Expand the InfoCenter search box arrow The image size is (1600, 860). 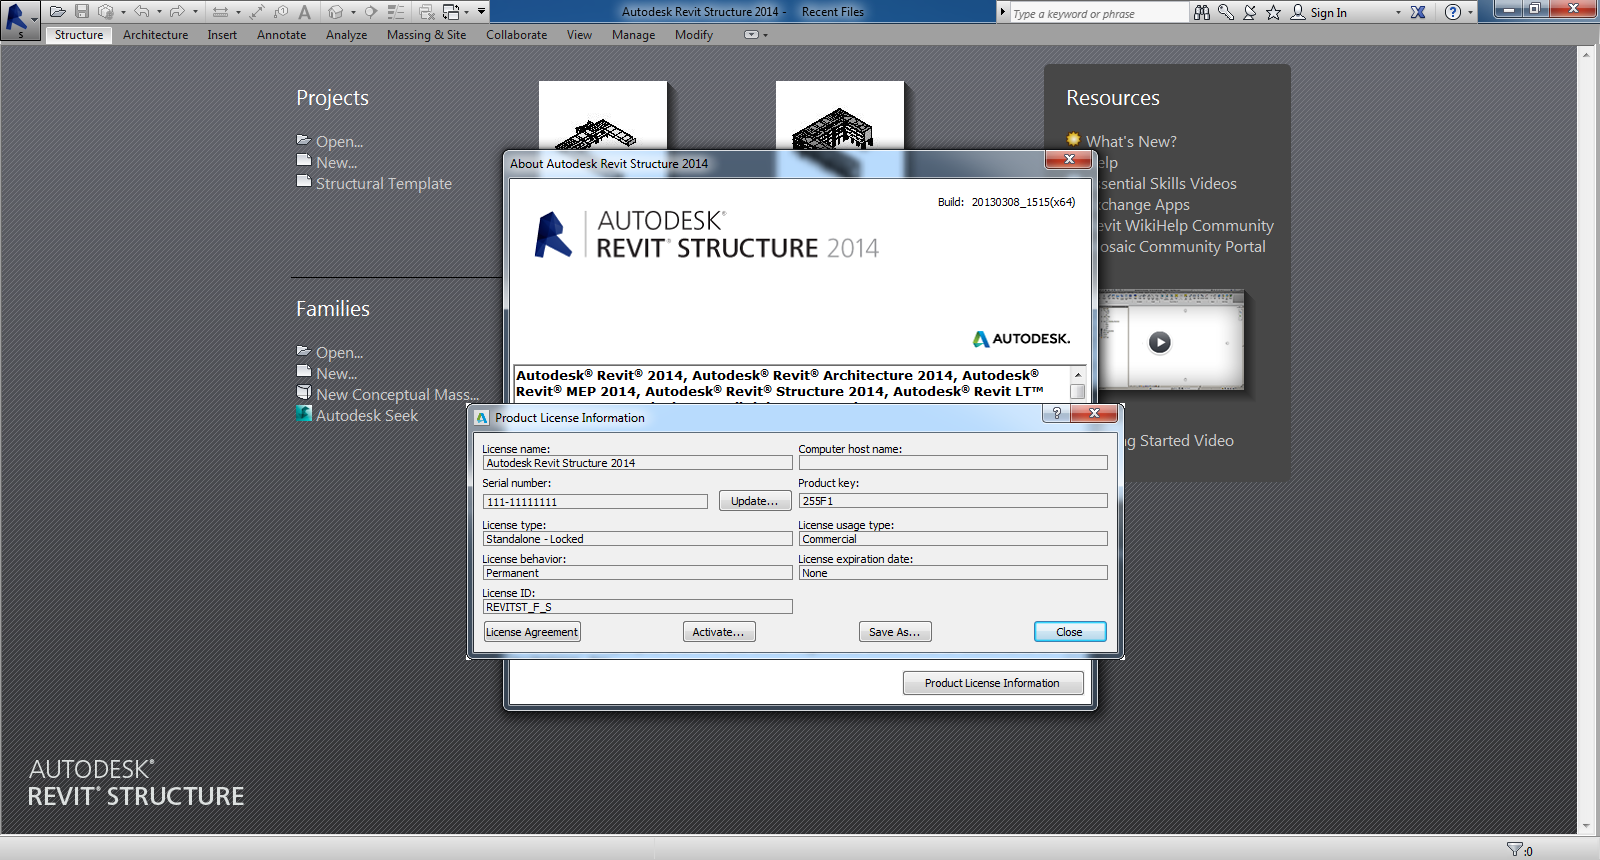coord(1003,12)
